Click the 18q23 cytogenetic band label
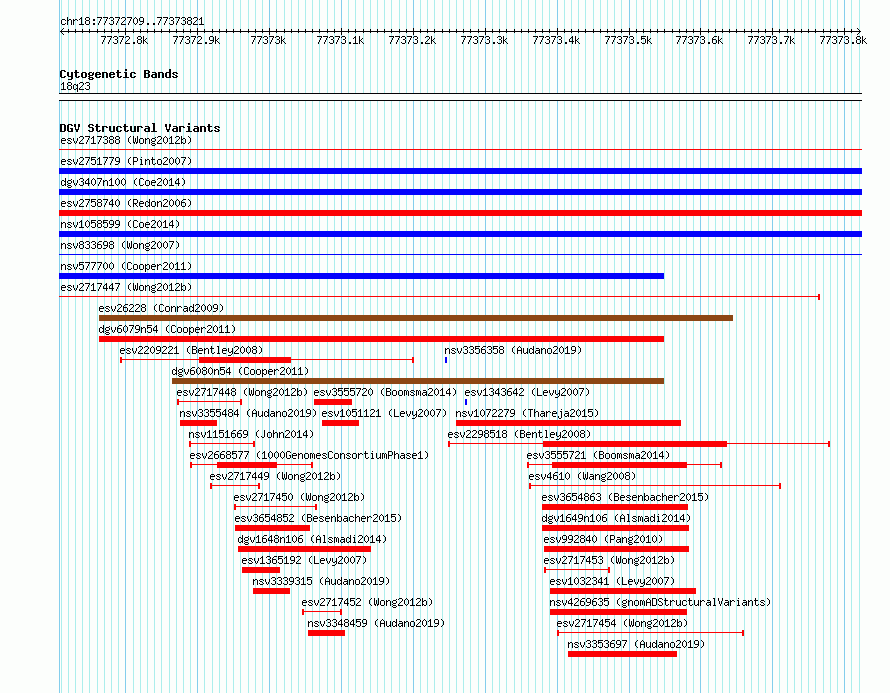 (75, 86)
